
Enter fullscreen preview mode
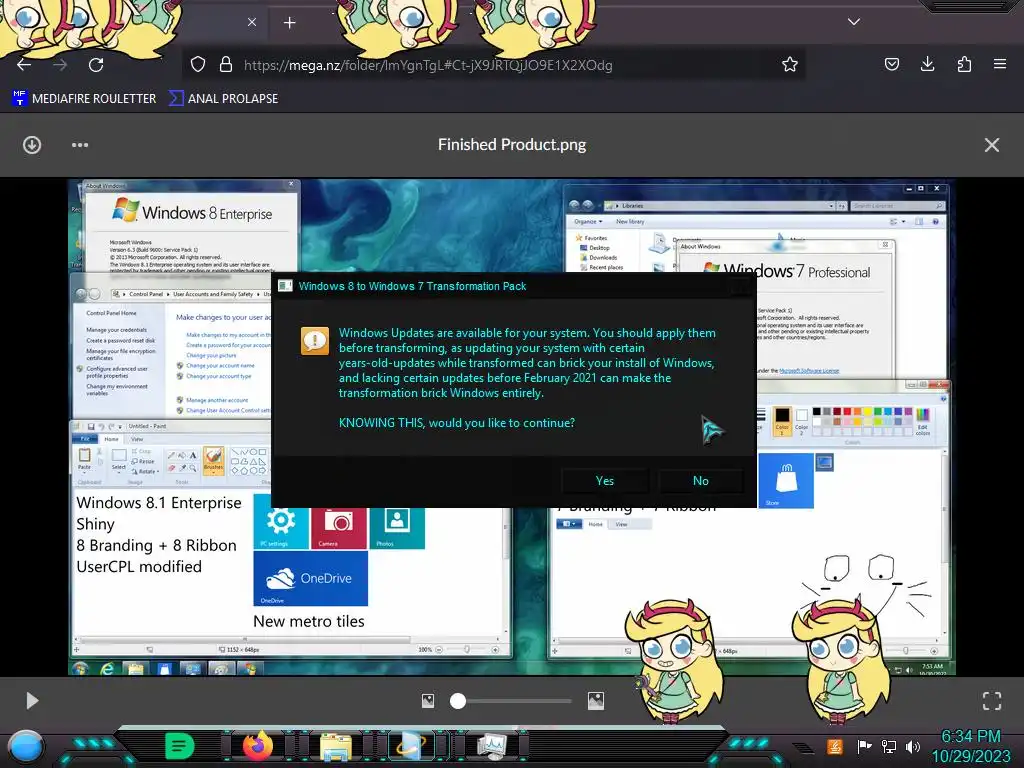coord(991,701)
